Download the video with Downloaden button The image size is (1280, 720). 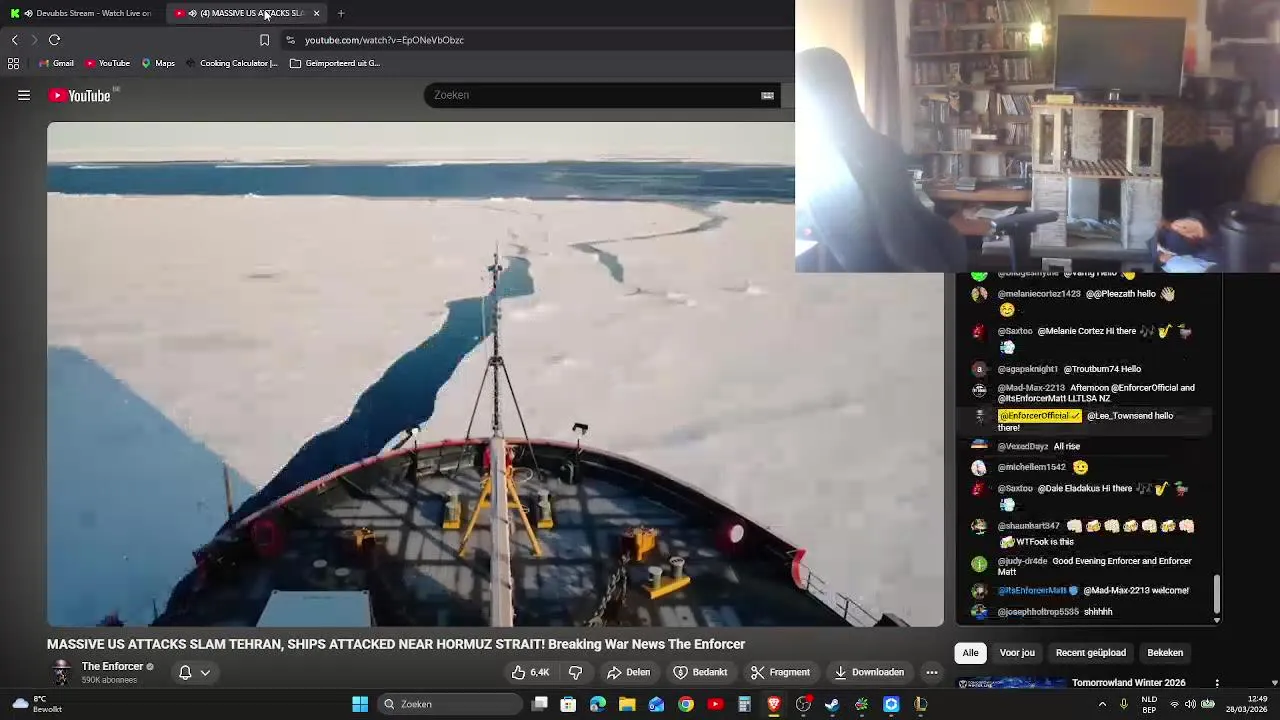tap(869, 672)
